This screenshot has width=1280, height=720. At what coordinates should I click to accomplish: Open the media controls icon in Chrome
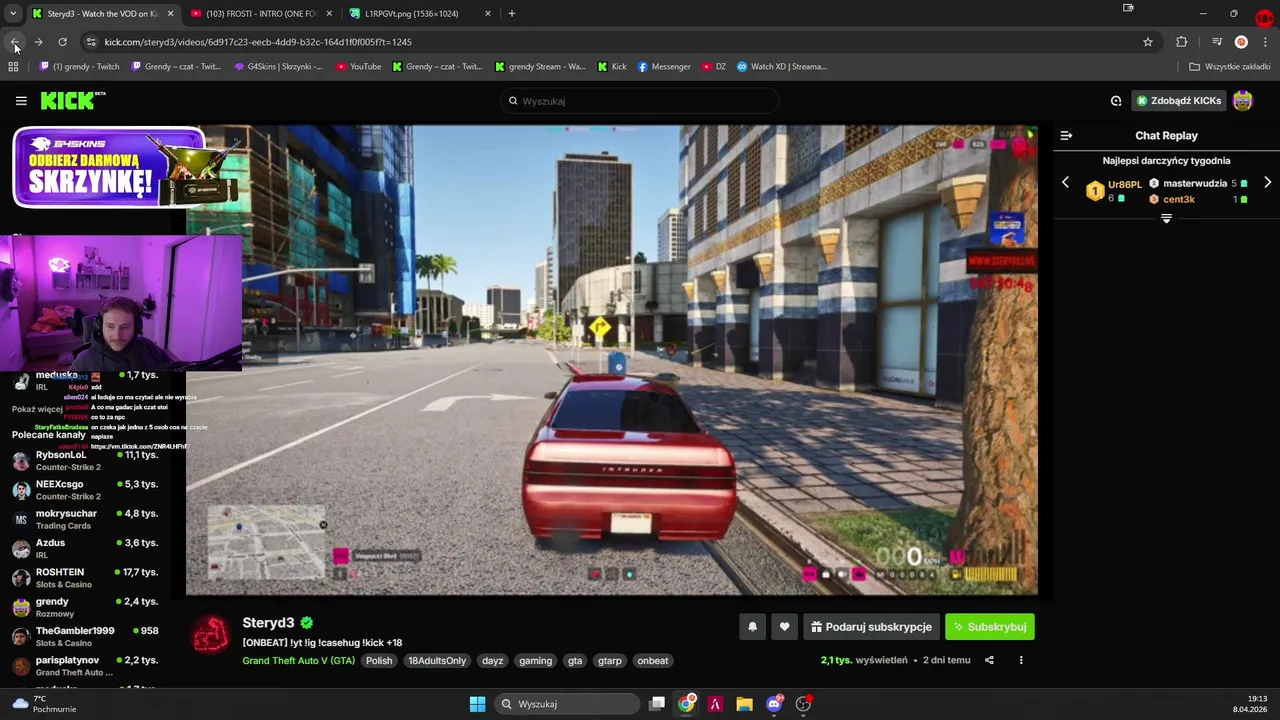click(x=1217, y=42)
